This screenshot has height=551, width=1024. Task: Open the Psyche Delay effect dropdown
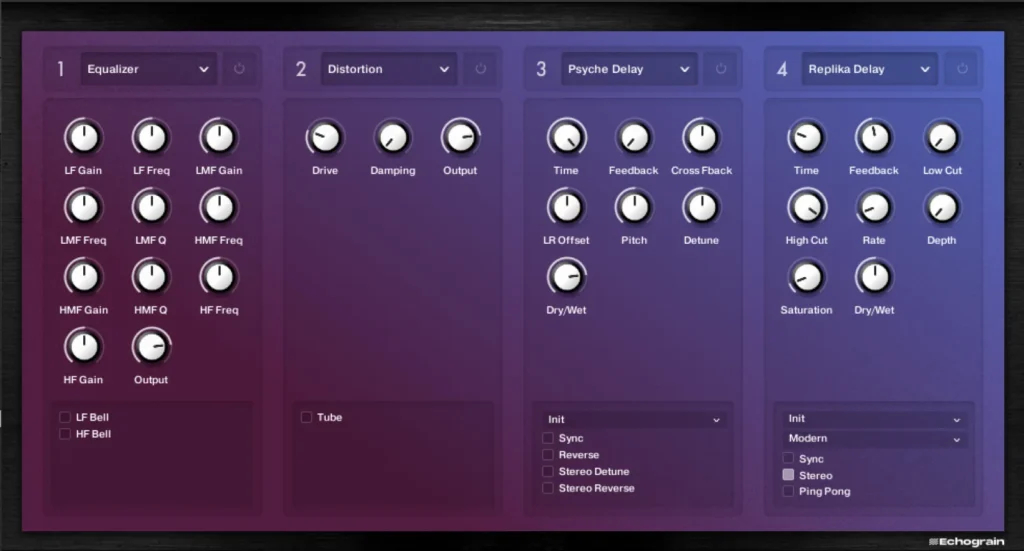click(x=629, y=69)
